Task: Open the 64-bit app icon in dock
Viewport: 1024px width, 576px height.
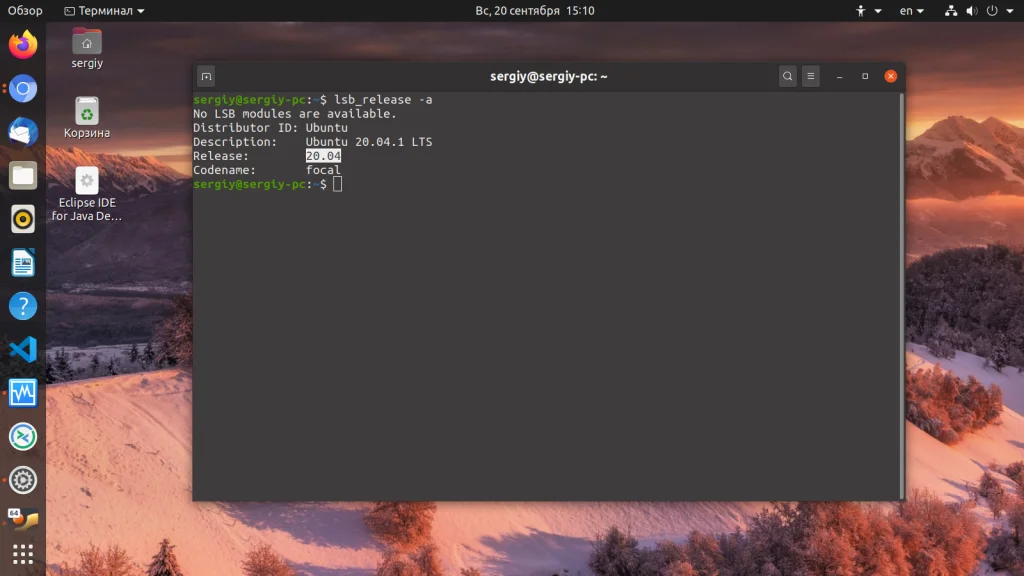Action: pyautogui.click(x=23, y=519)
